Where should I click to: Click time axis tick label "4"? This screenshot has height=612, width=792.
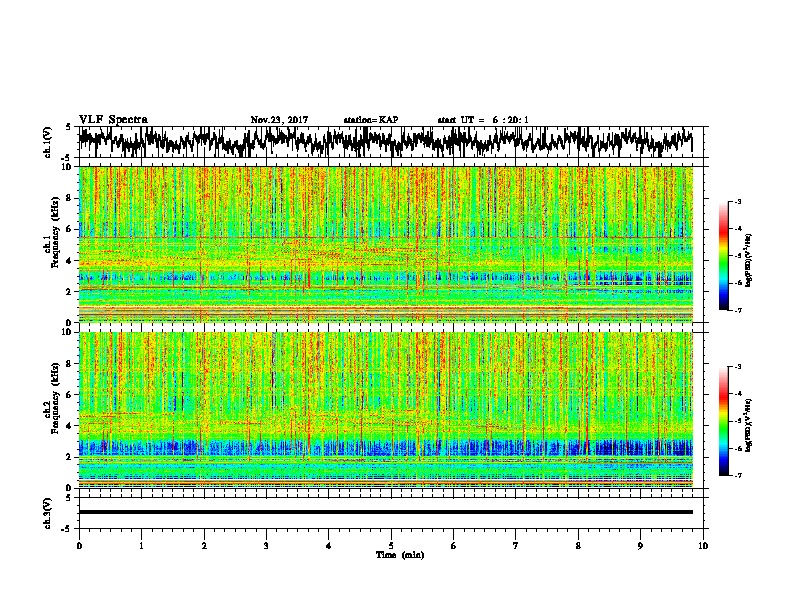(x=329, y=546)
